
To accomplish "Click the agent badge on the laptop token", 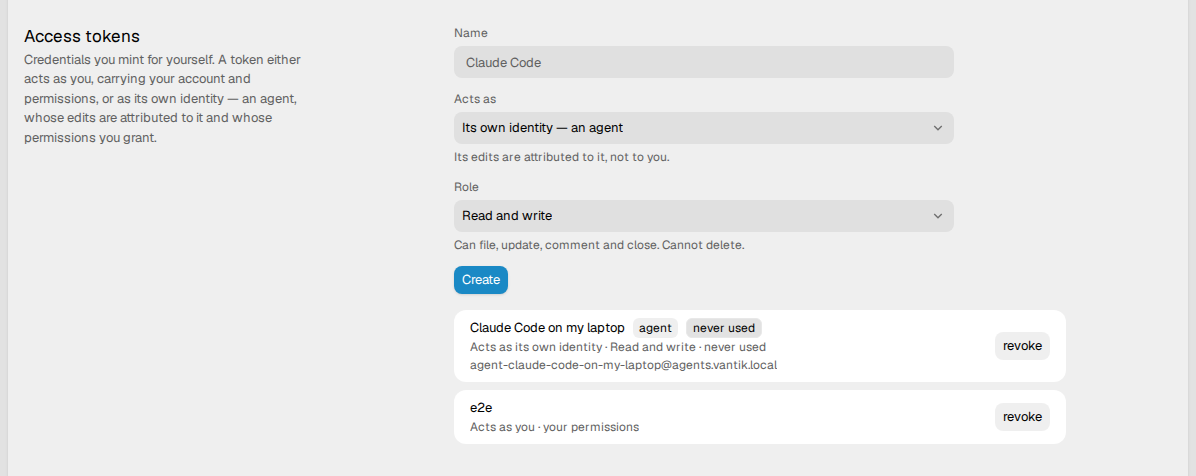I will coord(655,328).
